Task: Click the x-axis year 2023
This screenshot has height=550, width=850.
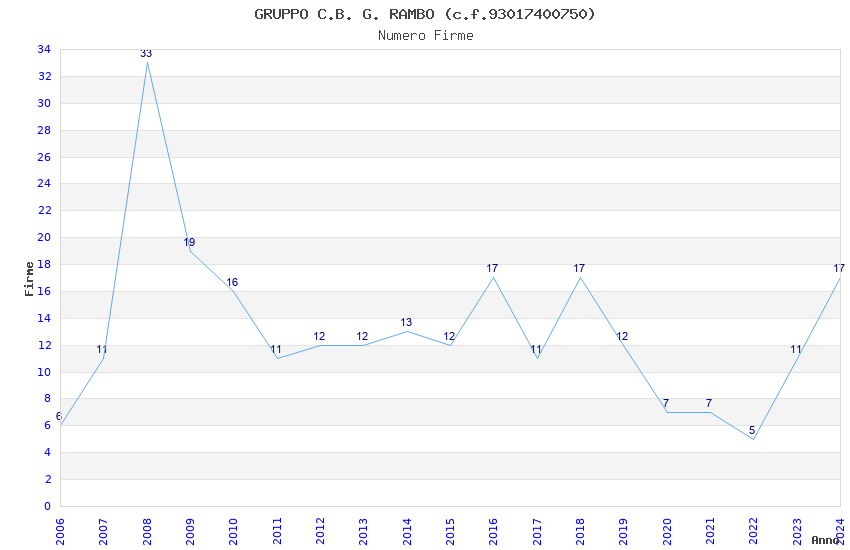Action: [x=796, y=532]
